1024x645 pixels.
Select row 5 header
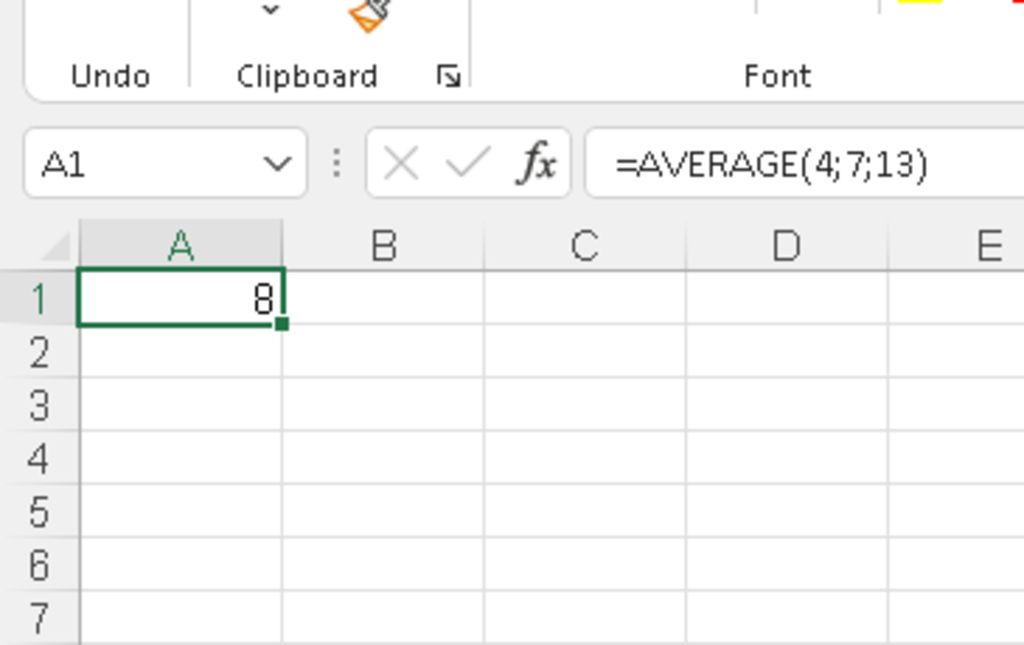(39, 512)
